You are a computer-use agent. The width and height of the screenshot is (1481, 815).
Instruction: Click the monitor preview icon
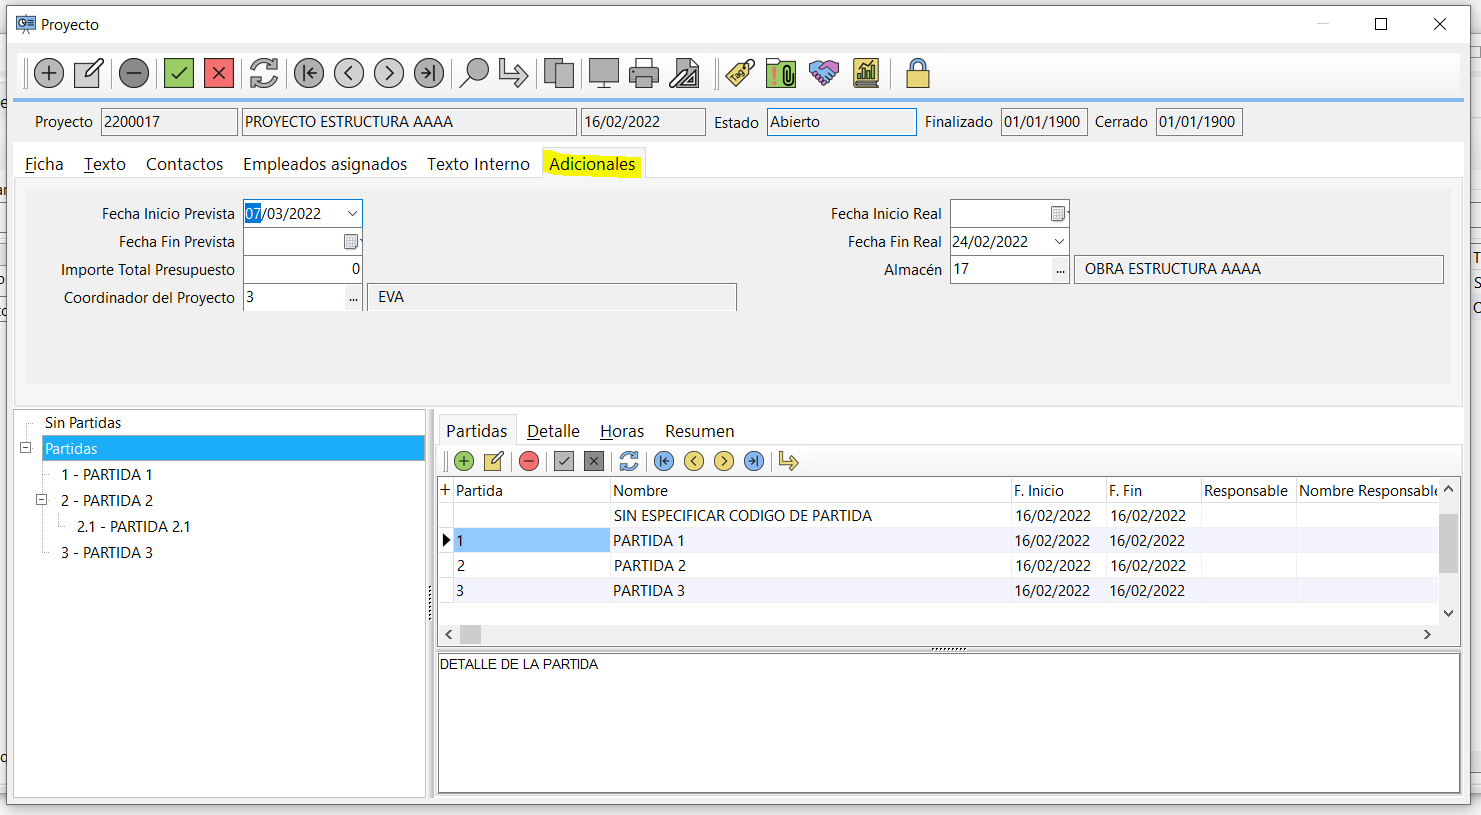tap(604, 73)
